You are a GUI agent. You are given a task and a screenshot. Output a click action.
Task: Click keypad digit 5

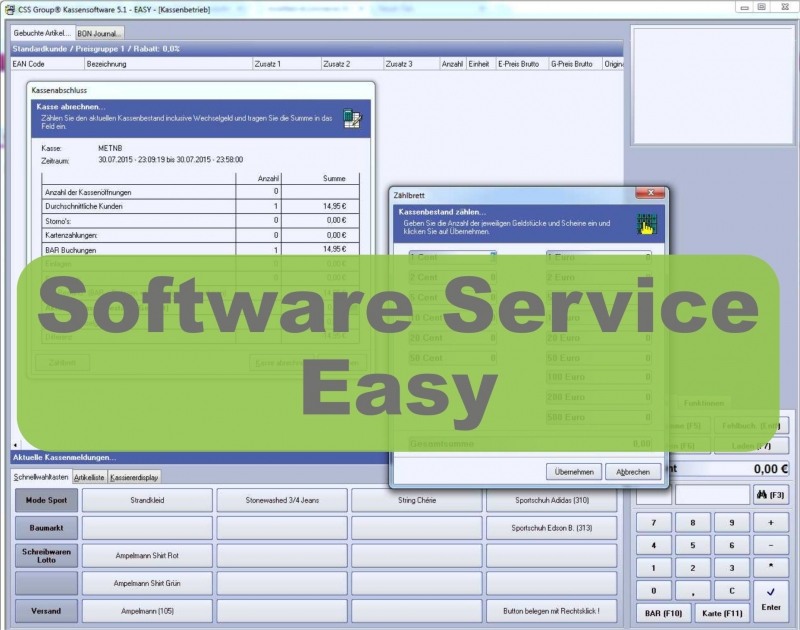(x=692, y=545)
